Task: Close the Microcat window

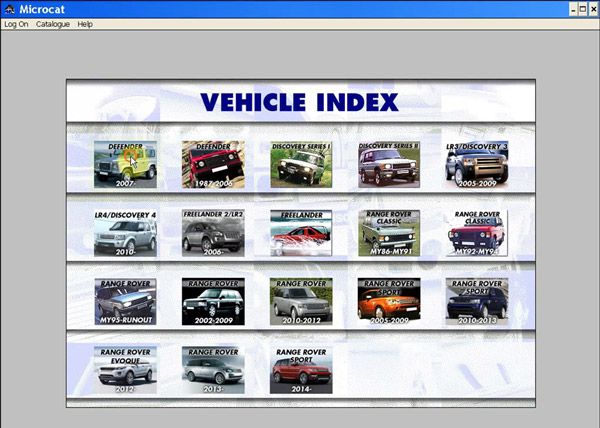Action: [593, 9]
